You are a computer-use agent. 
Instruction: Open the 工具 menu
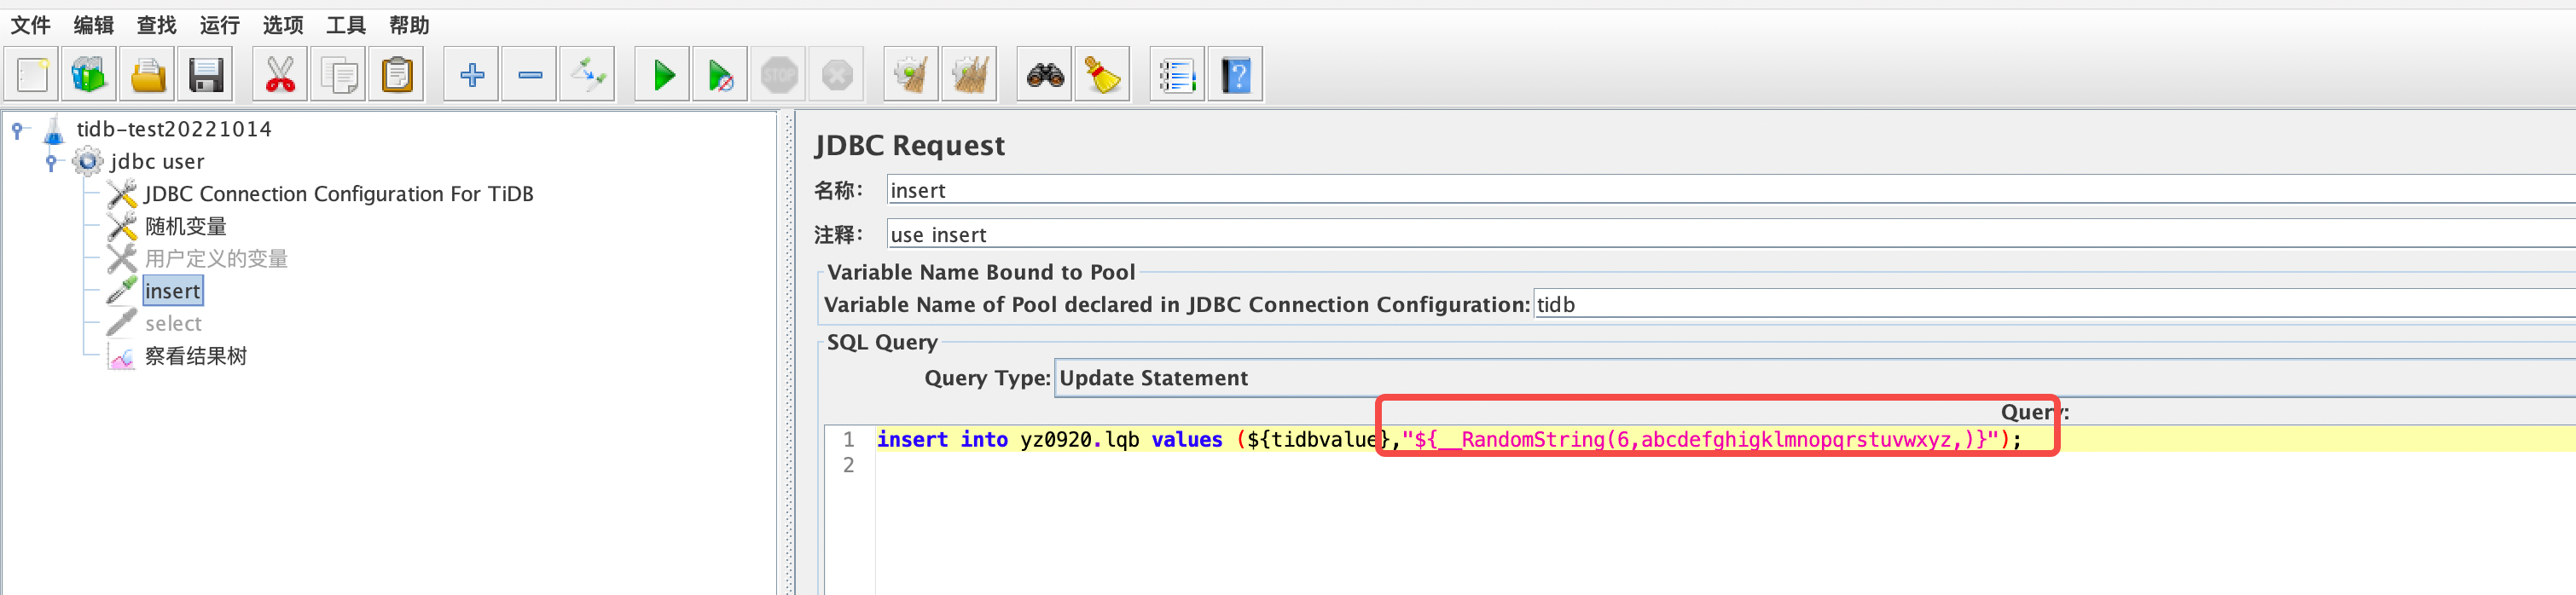346,25
